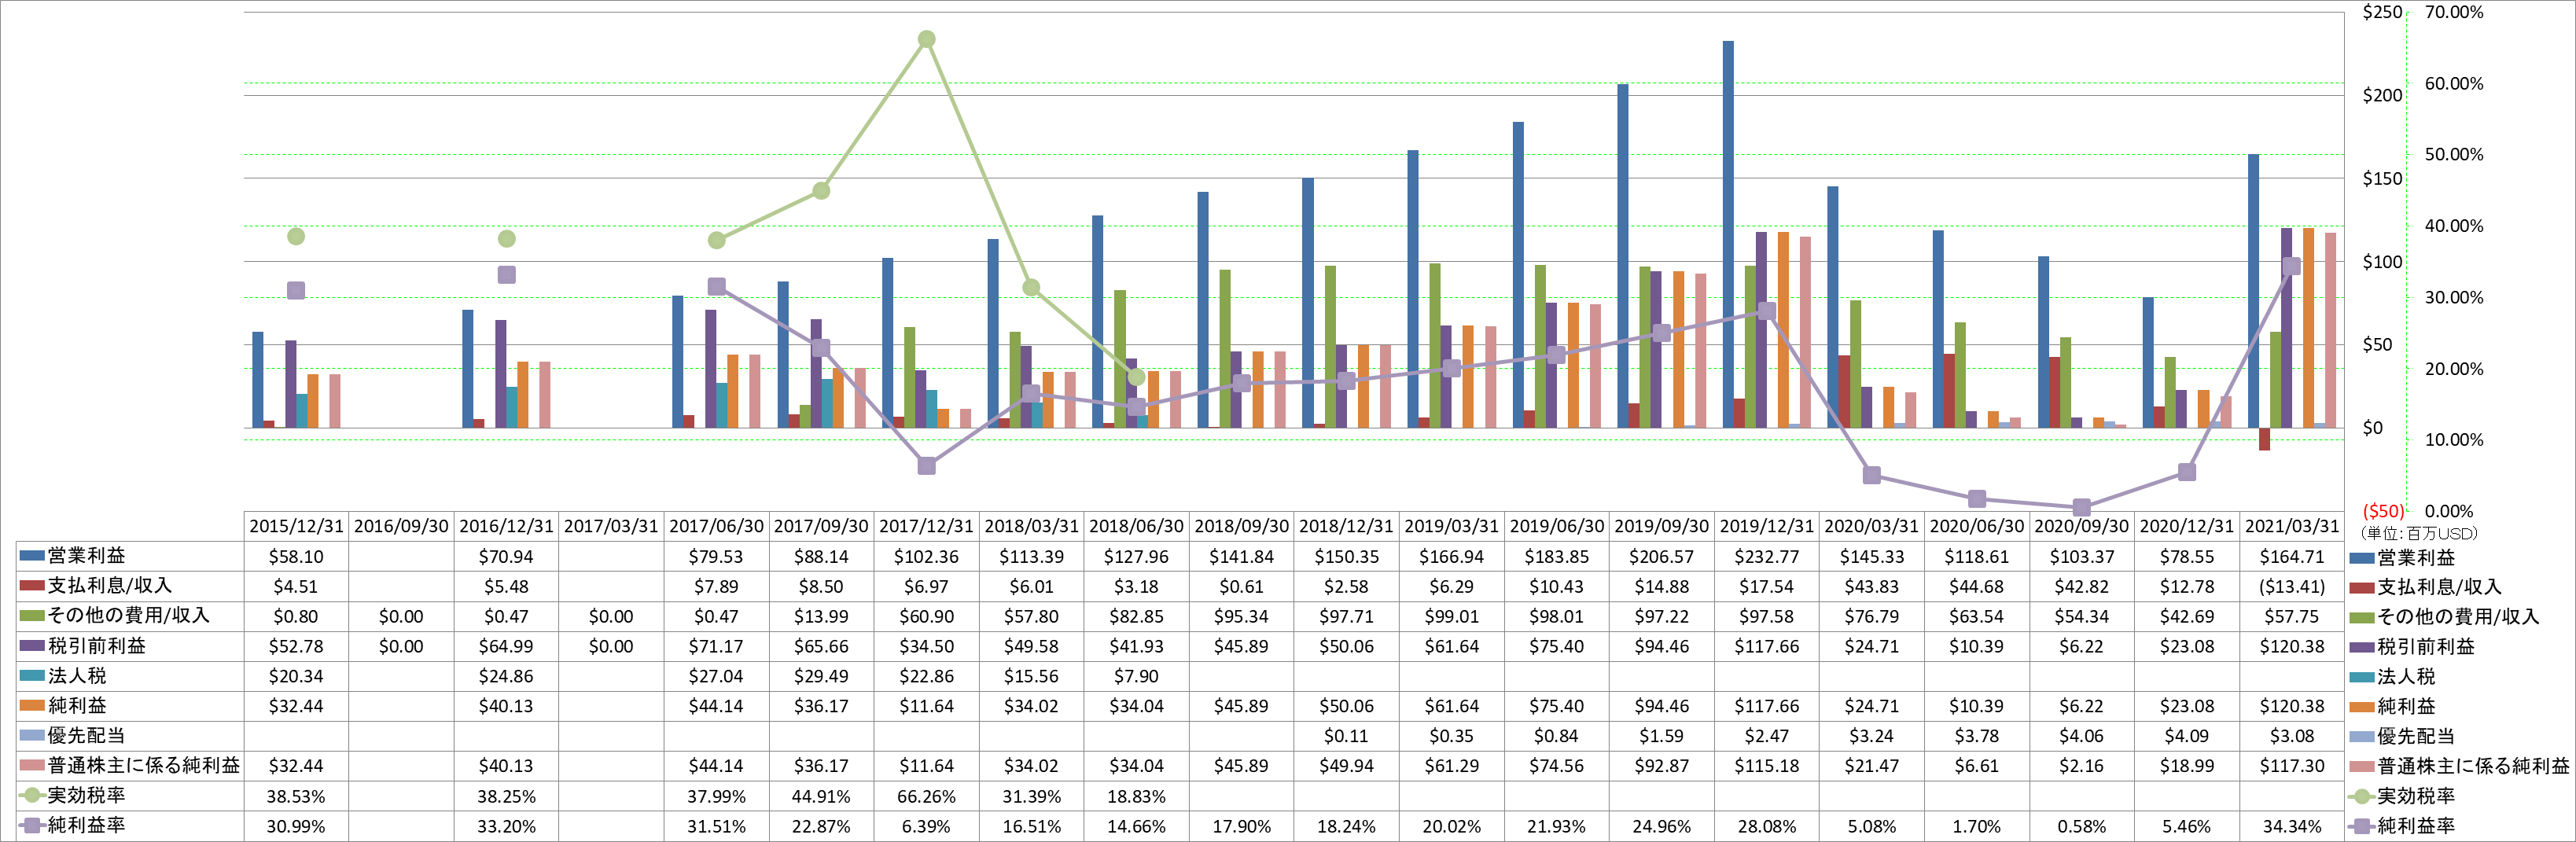
Task: Click the green tax-rate peak marker at 2017/12/31
Action: pos(926,39)
